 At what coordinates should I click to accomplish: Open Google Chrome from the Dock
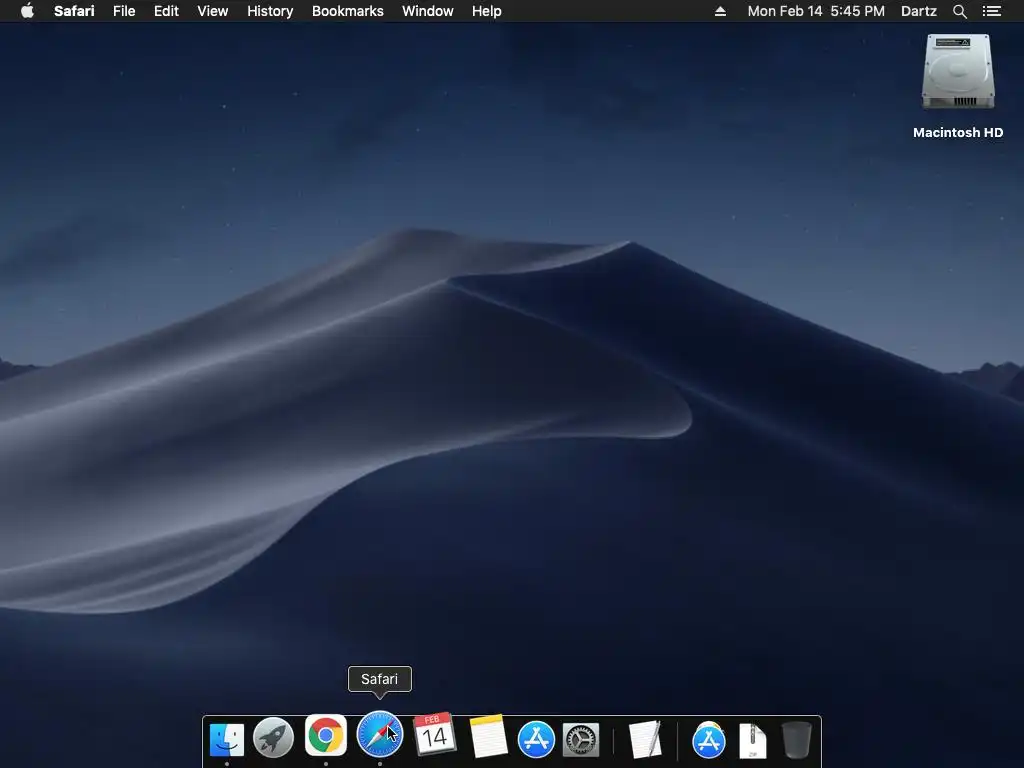pyautogui.click(x=325, y=735)
